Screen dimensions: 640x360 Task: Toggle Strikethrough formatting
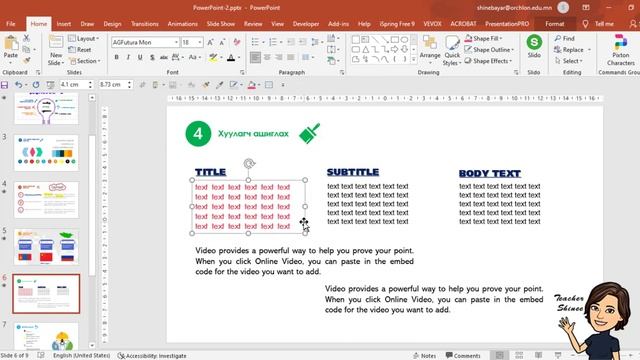tap(164, 58)
